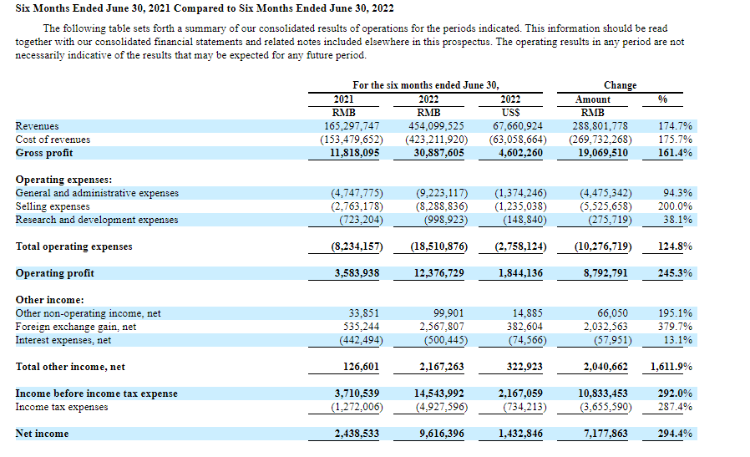The image size is (750, 457).
Task: Select the (18,510,876) total expenses value
Action: 439,247
